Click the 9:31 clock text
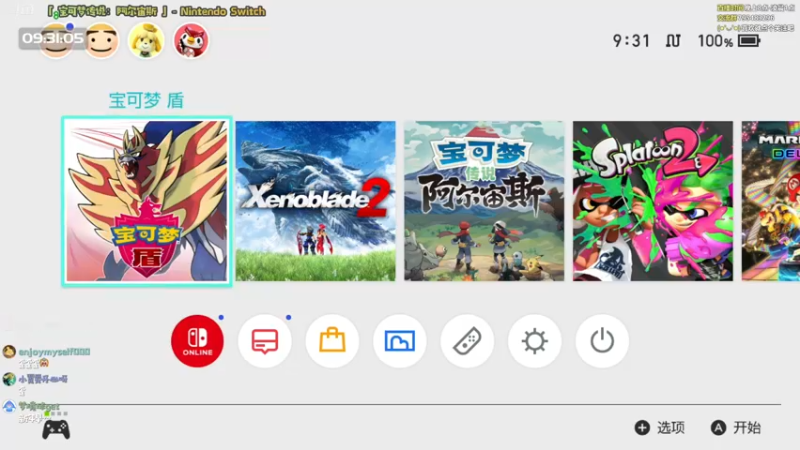Image resolution: width=800 pixels, height=450 pixels. [x=631, y=41]
